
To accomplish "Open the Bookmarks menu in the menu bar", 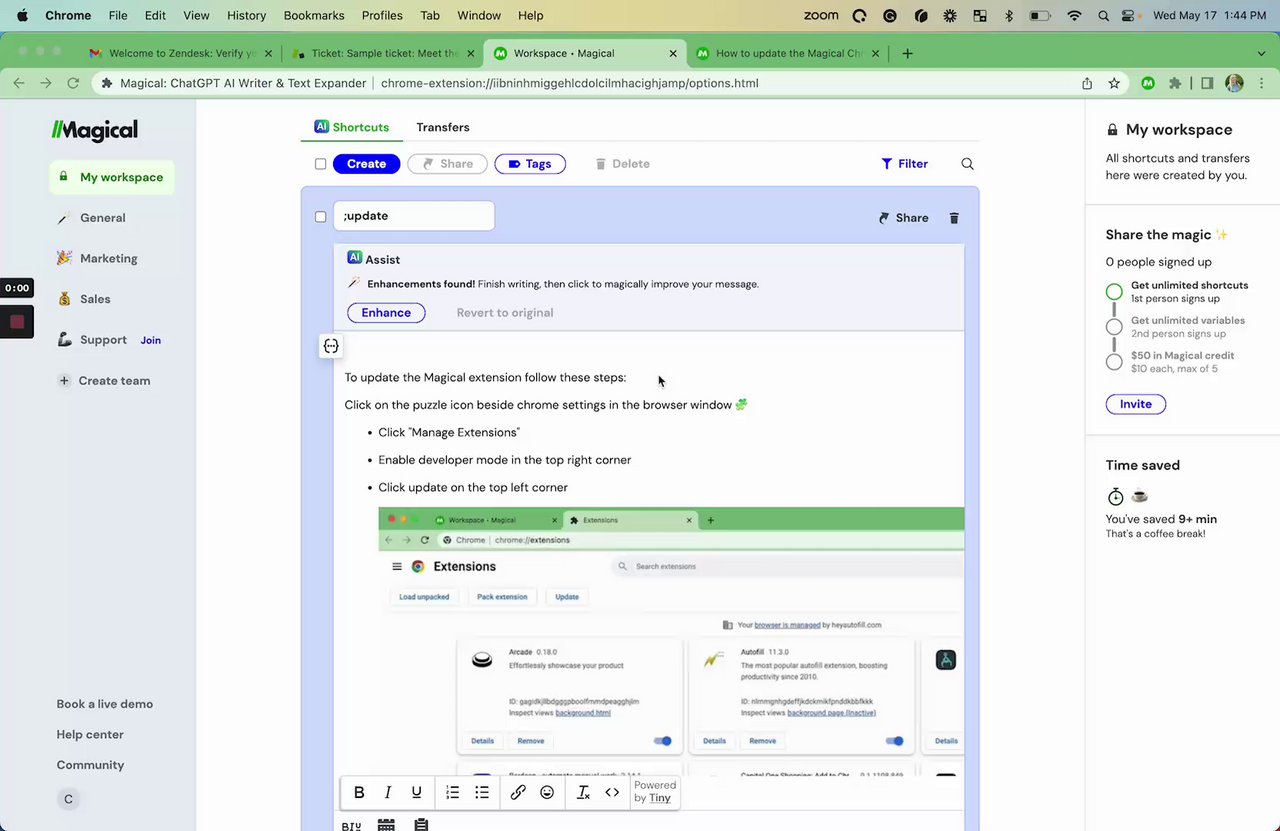I will point(314,15).
